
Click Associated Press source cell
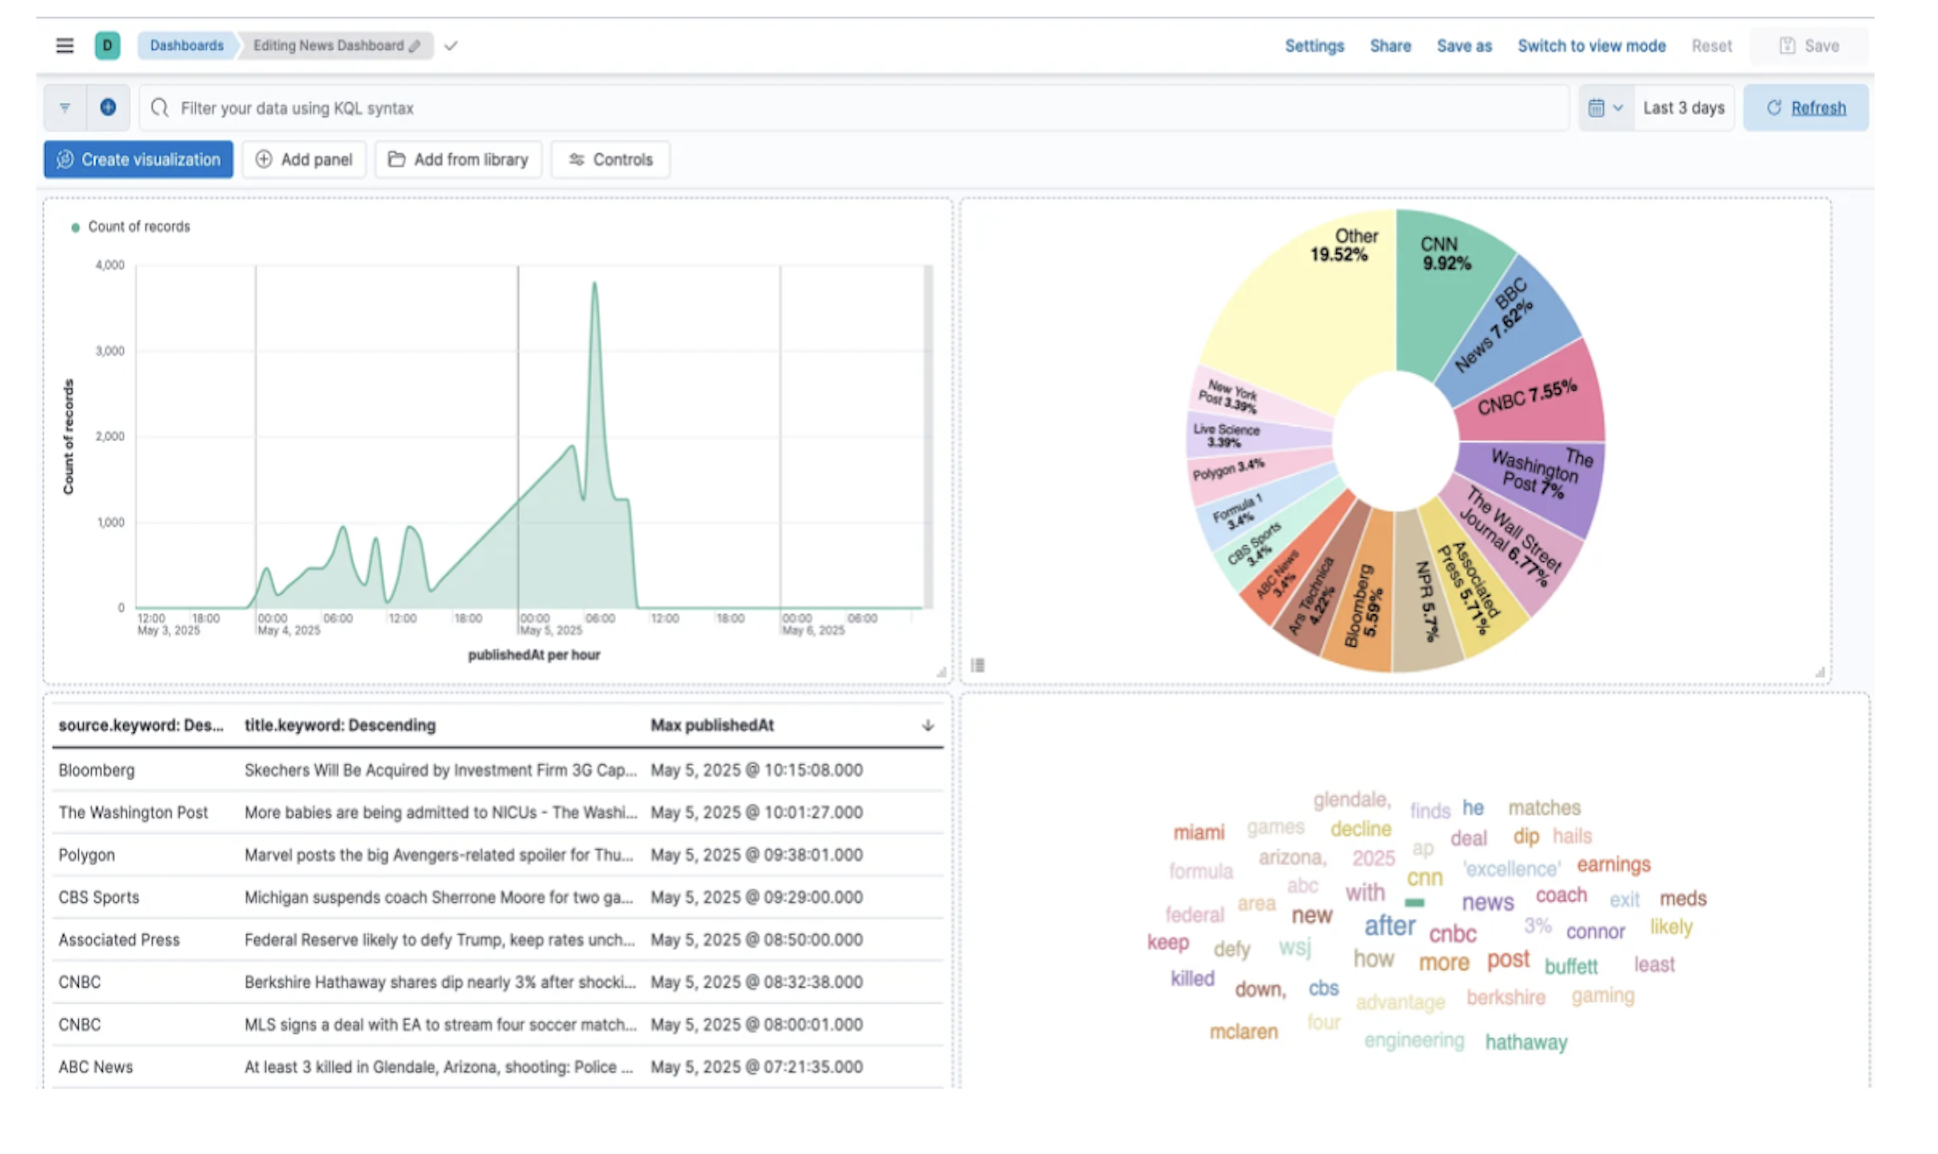point(119,940)
